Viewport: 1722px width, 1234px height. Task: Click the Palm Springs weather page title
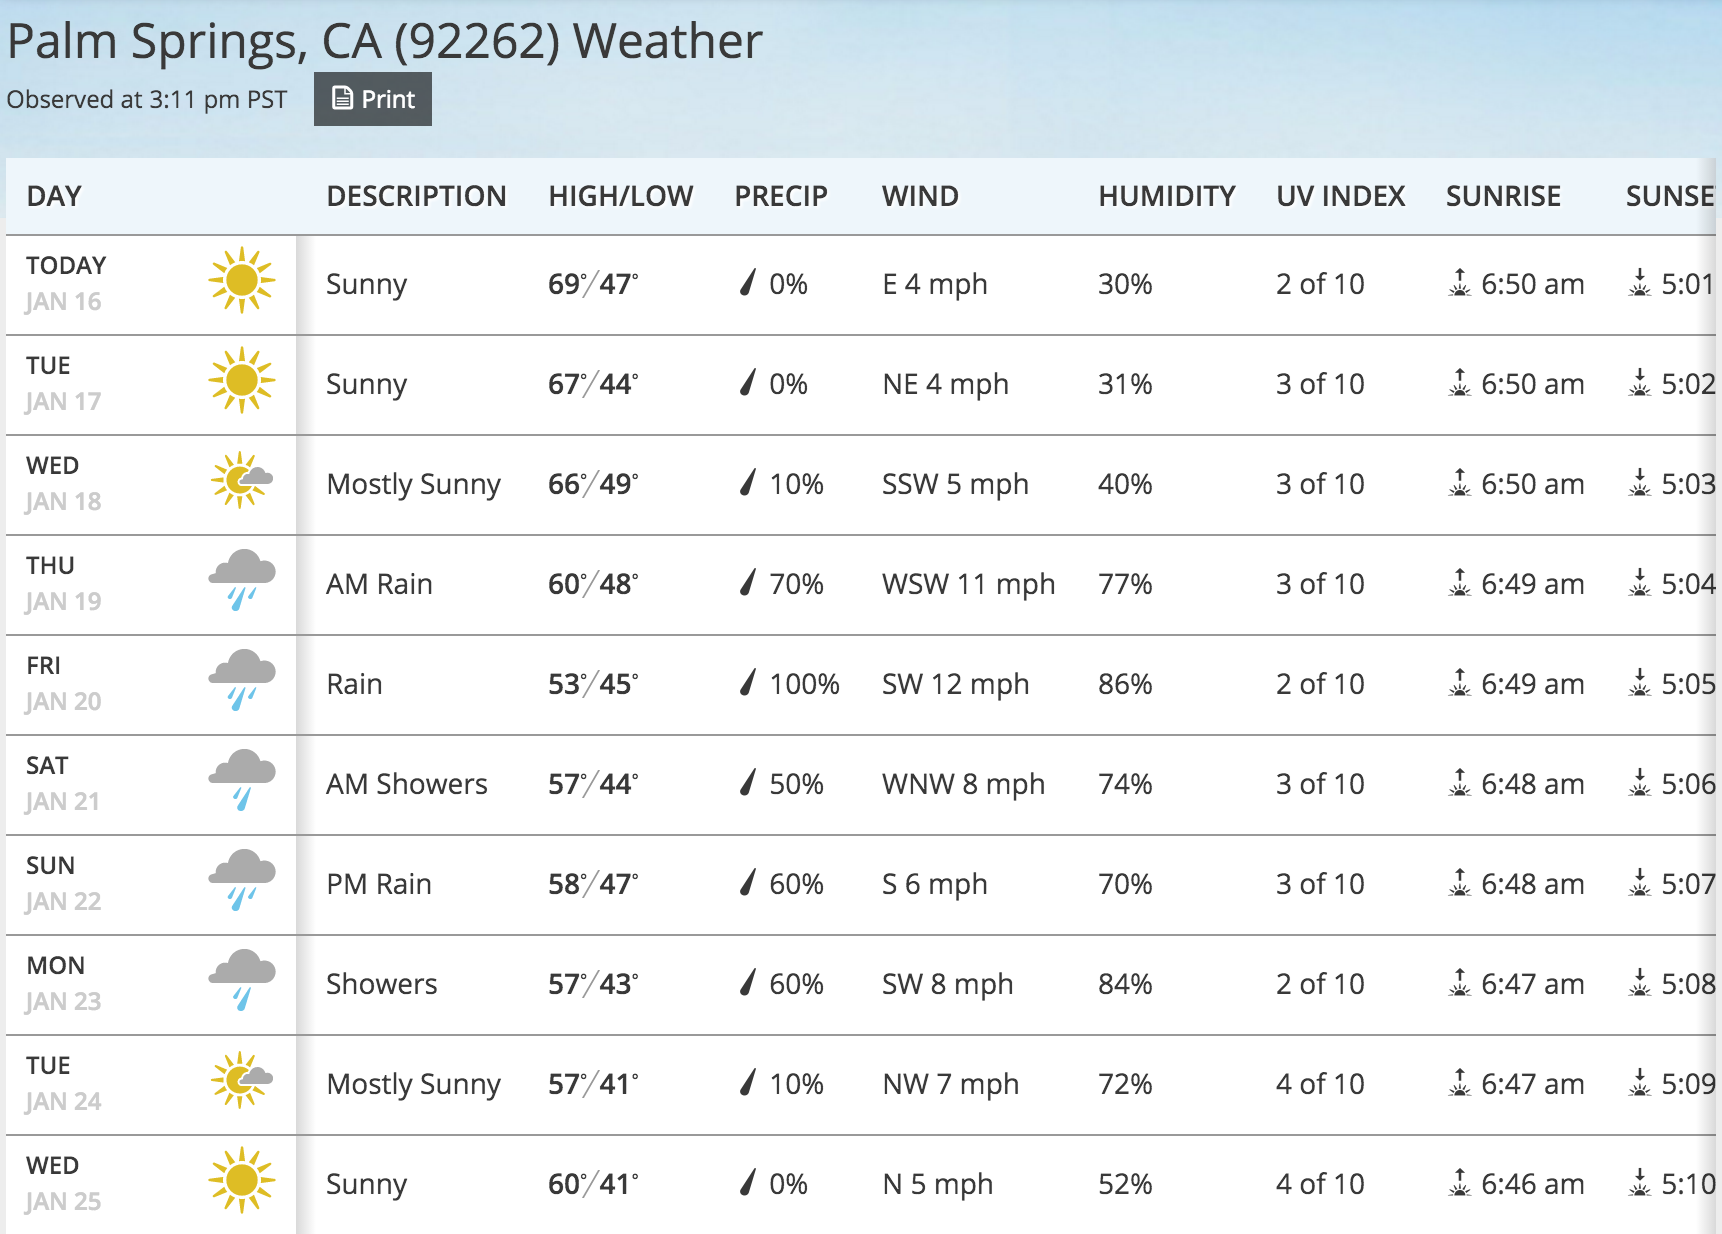tap(384, 42)
